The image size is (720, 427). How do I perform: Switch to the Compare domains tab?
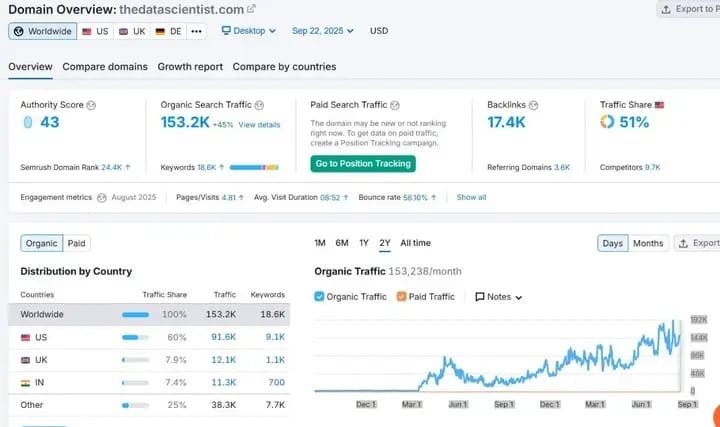[x=105, y=67]
